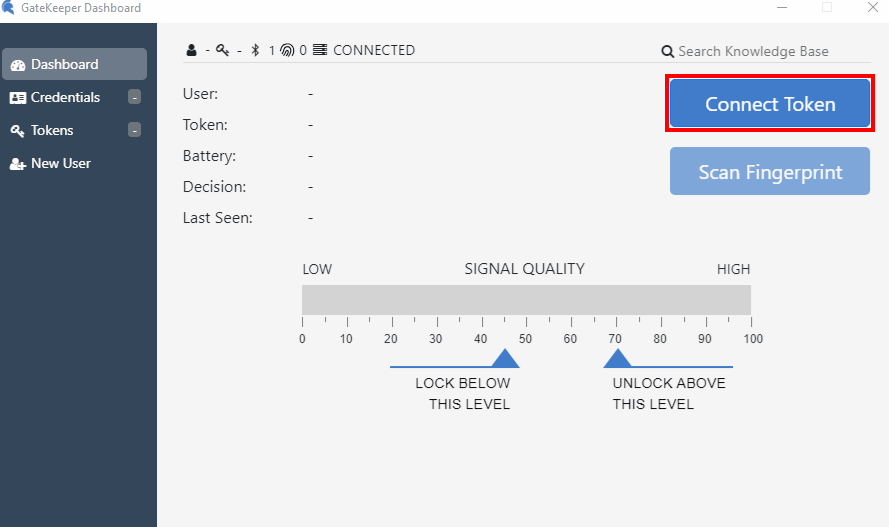Click the GateKeeper logo in title bar
The height and width of the screenshot is (527, 889).
9,8
